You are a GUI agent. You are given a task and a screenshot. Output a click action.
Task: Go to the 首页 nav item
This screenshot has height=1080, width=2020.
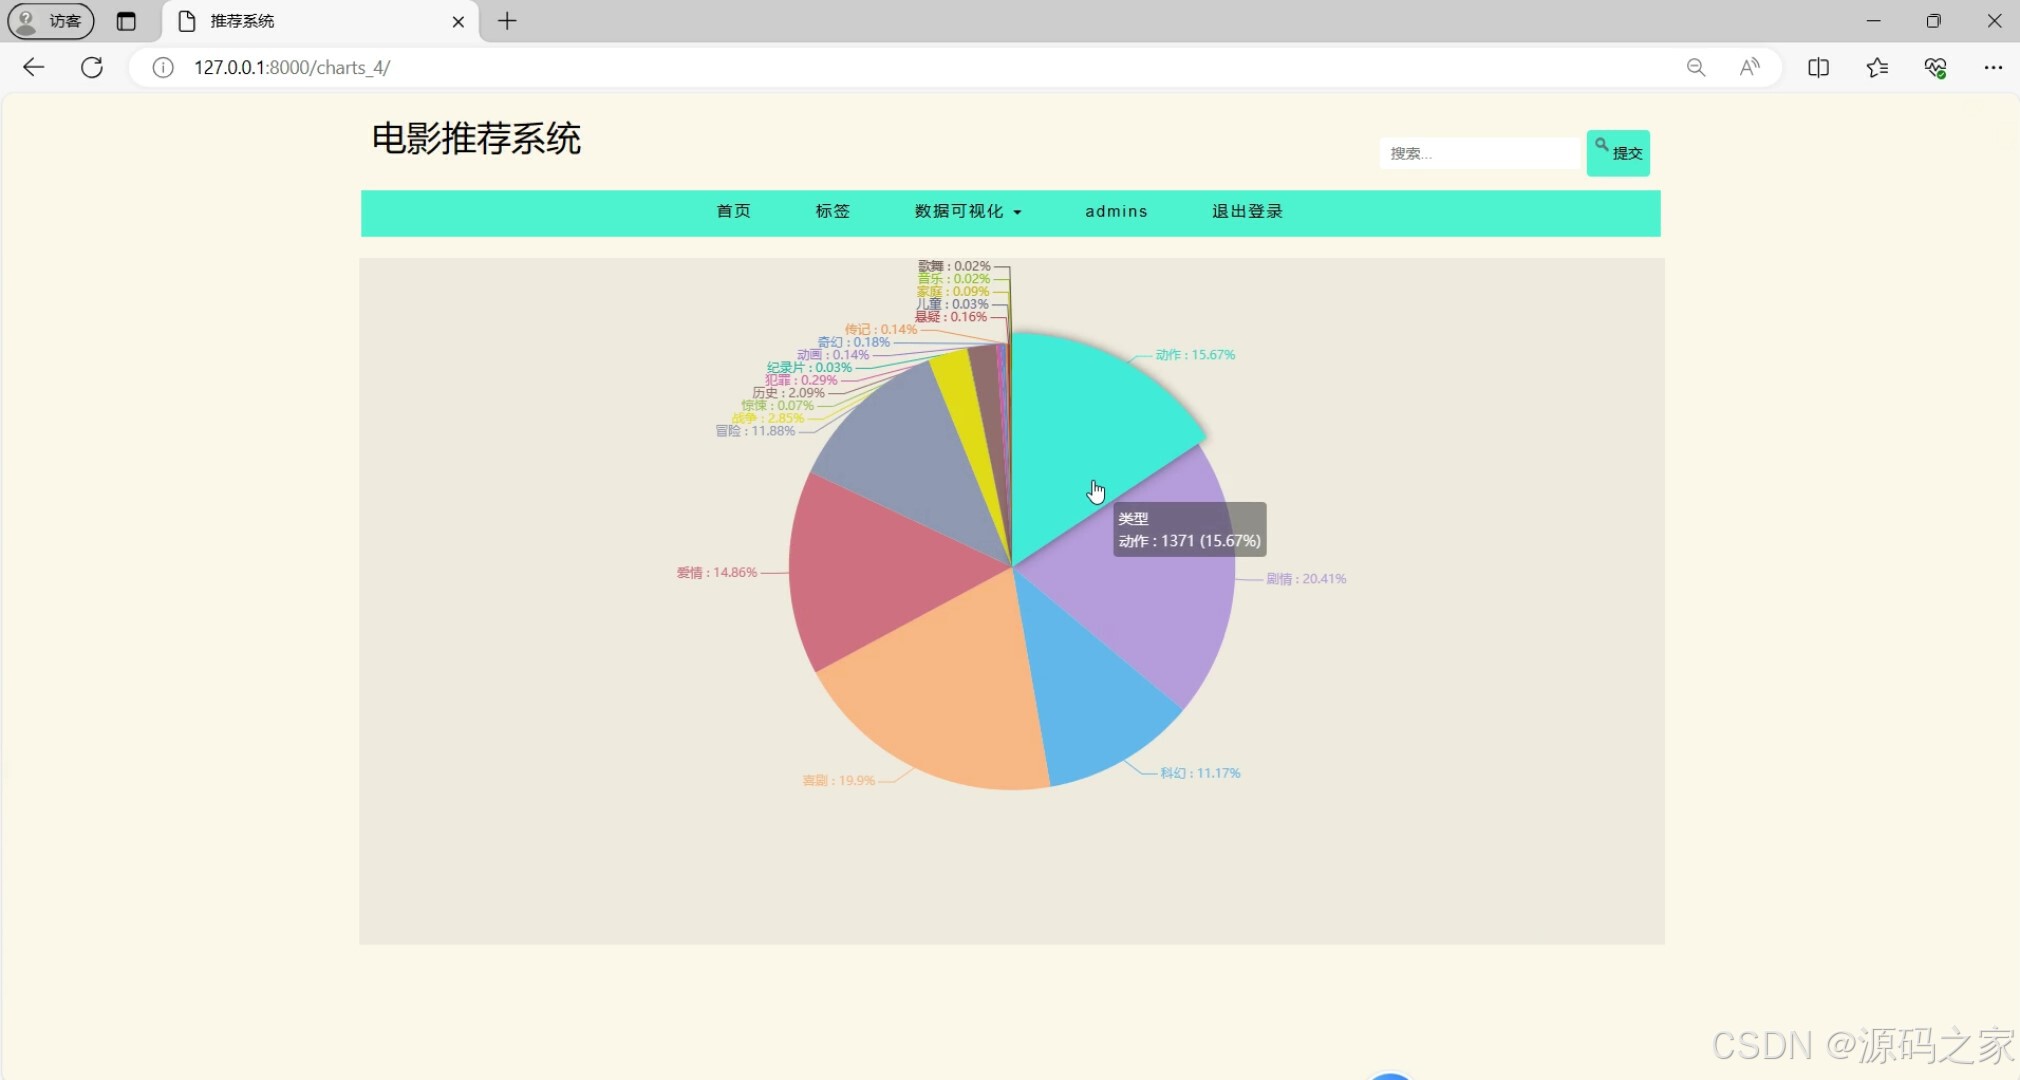tap(733, 211)
